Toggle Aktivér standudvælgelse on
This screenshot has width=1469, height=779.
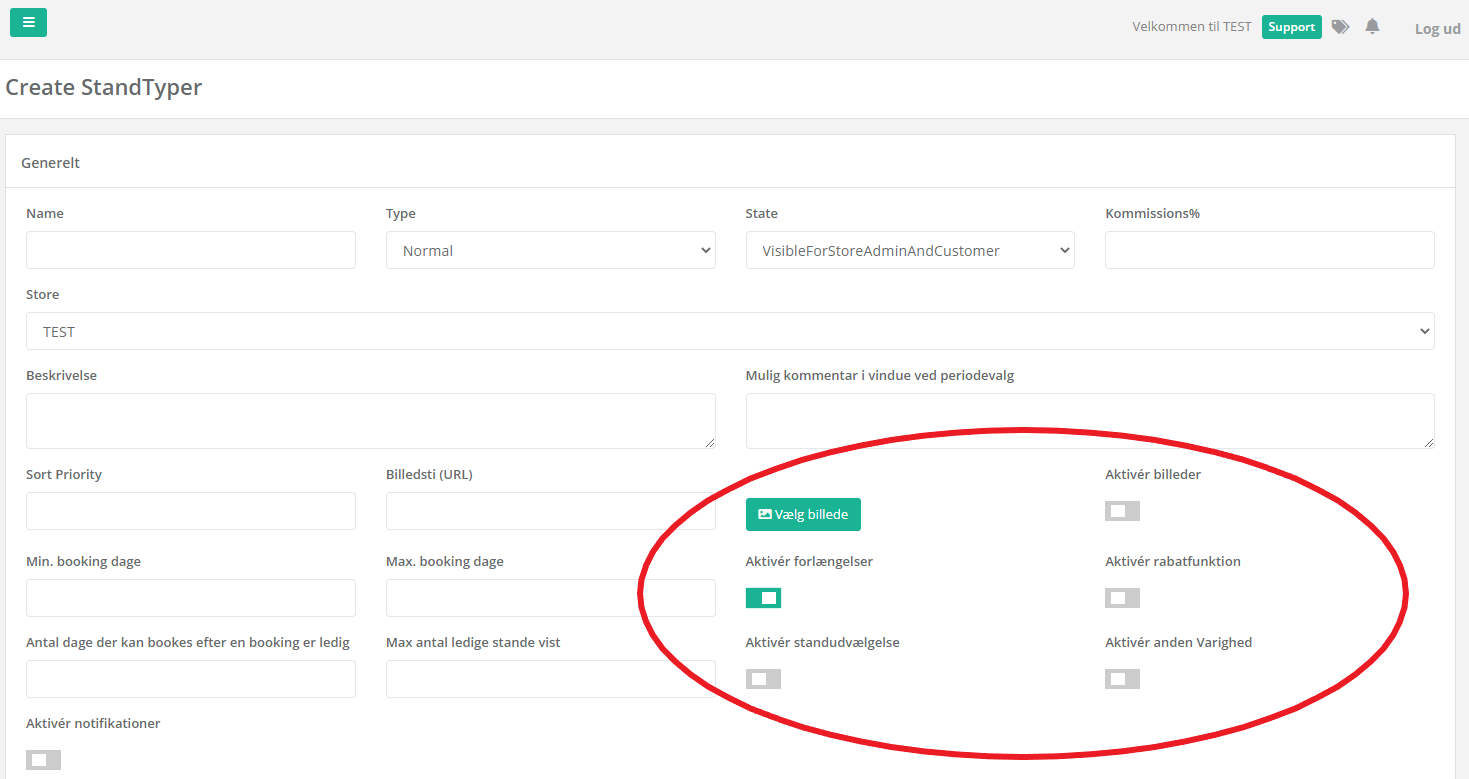(763, 679)
